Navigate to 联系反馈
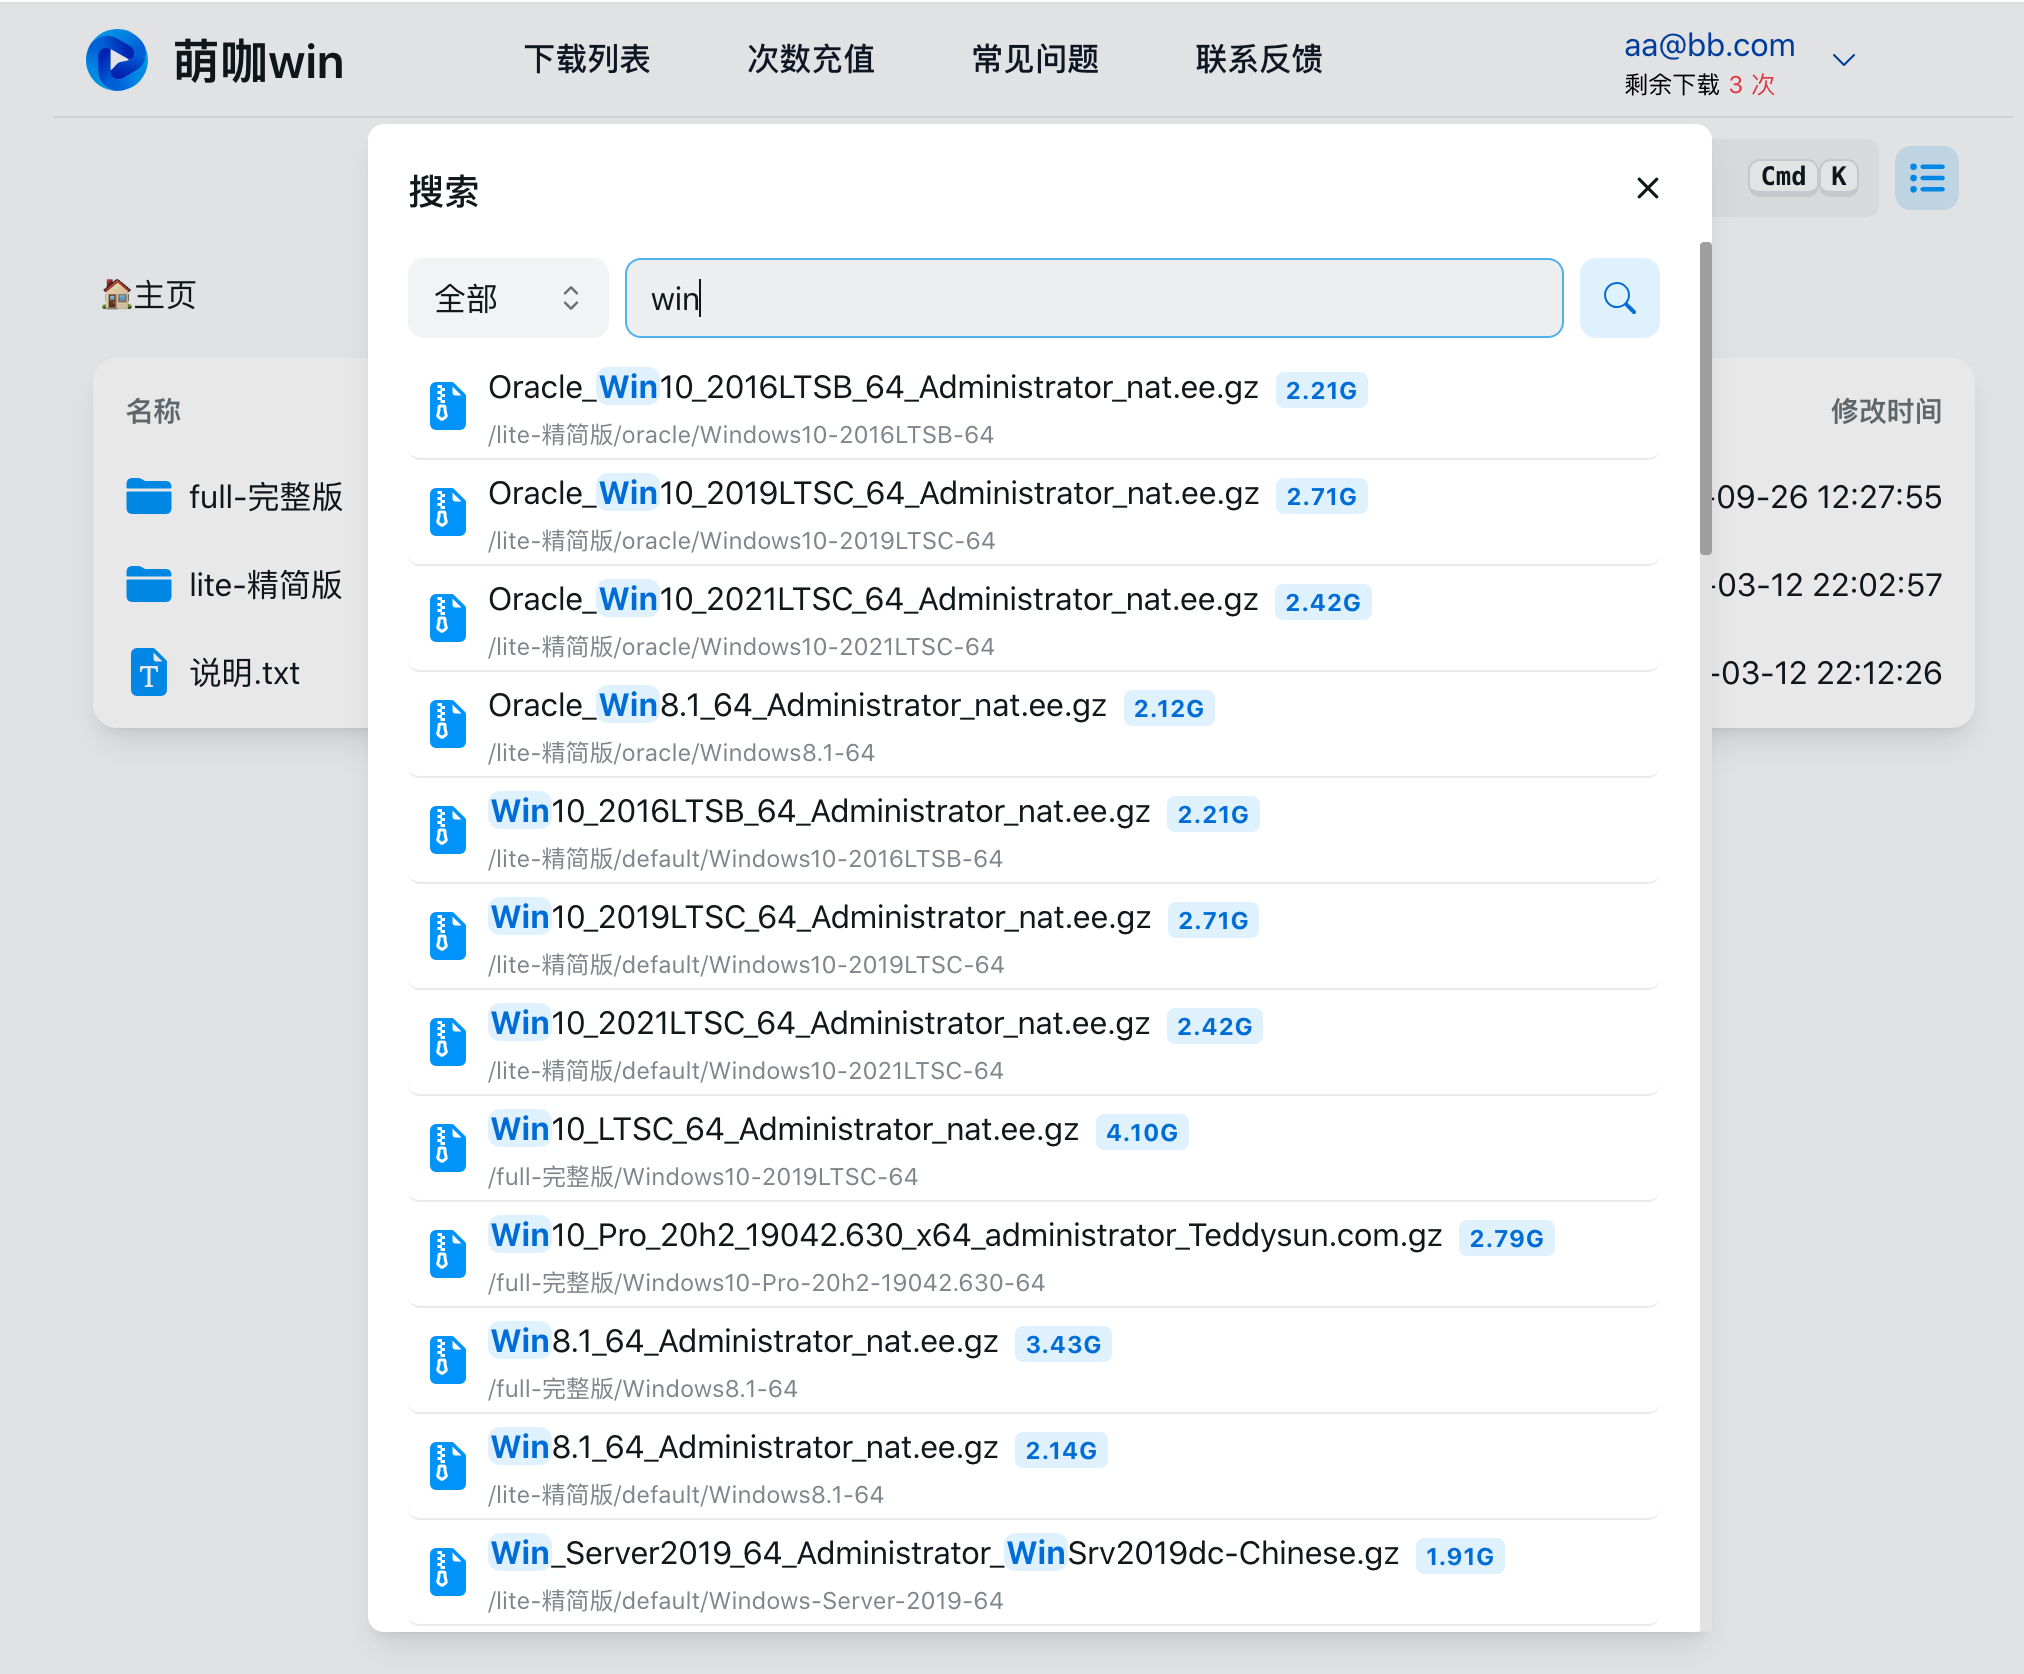The height and width of the screenshot is (1674, 2024). [1259, 60]
